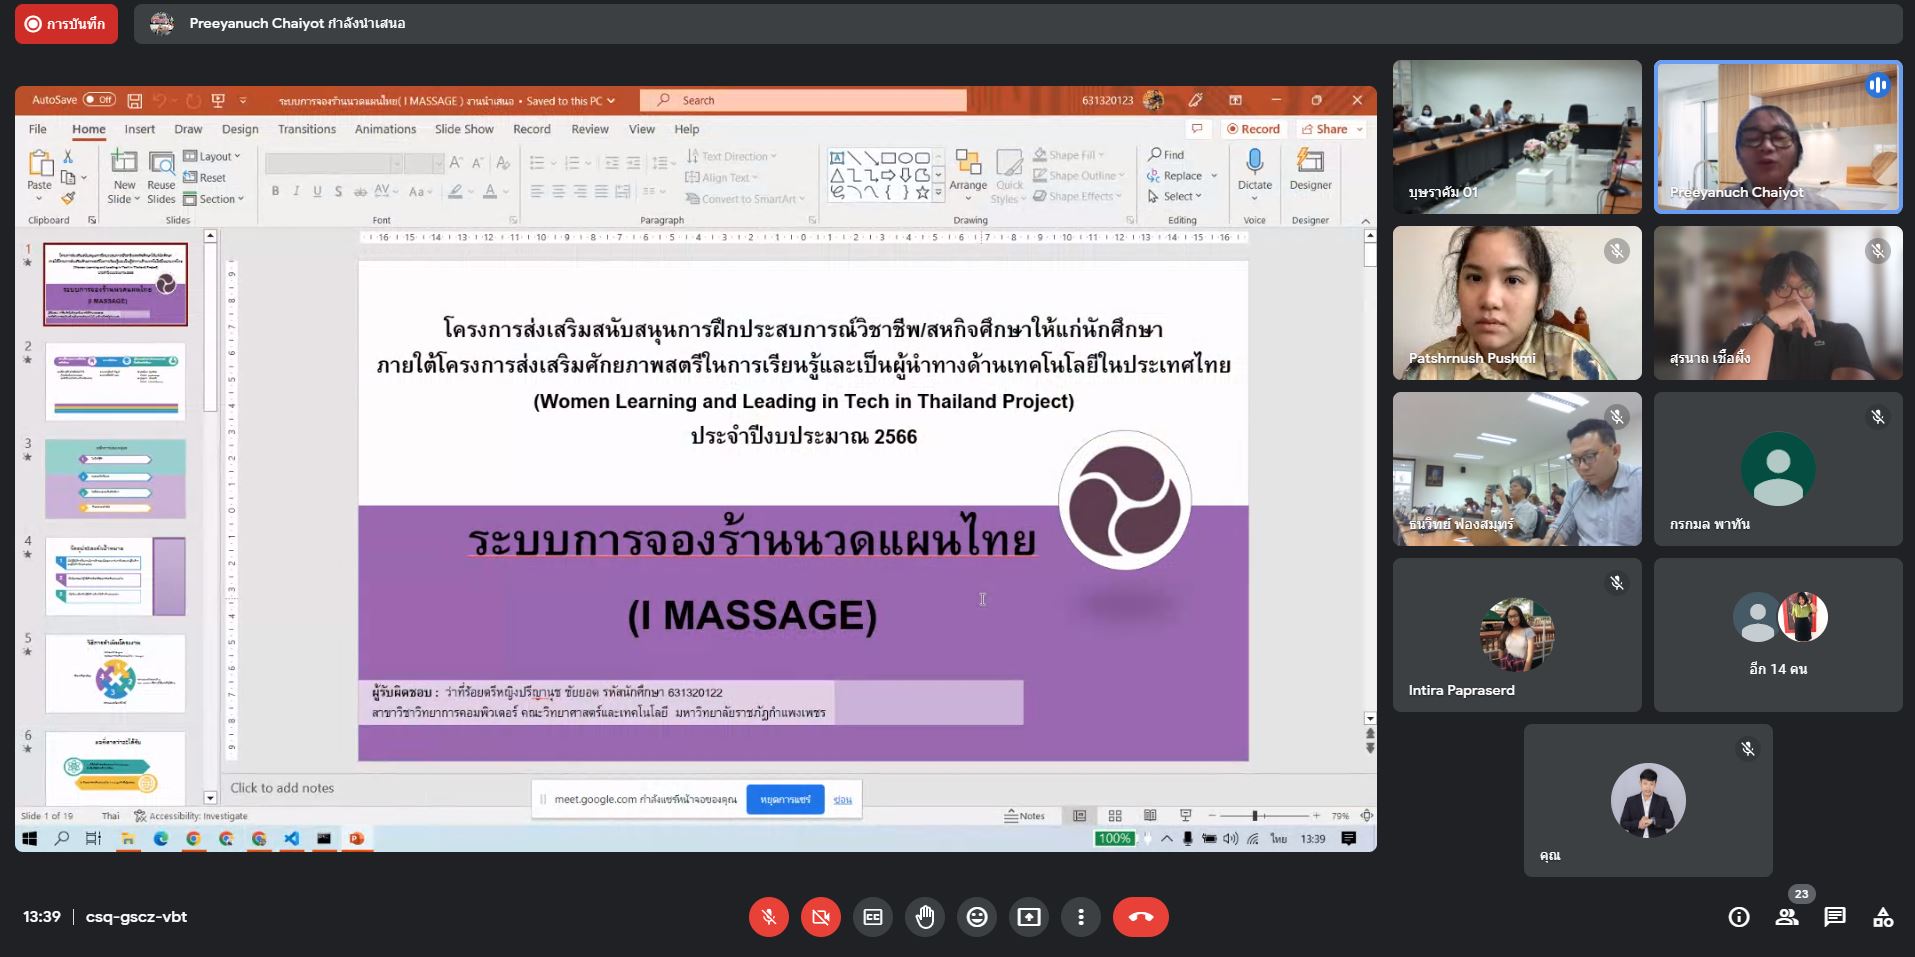1915x957 pixels.
Task: Switch to the Slide Show tab
Action: (464, 129)
